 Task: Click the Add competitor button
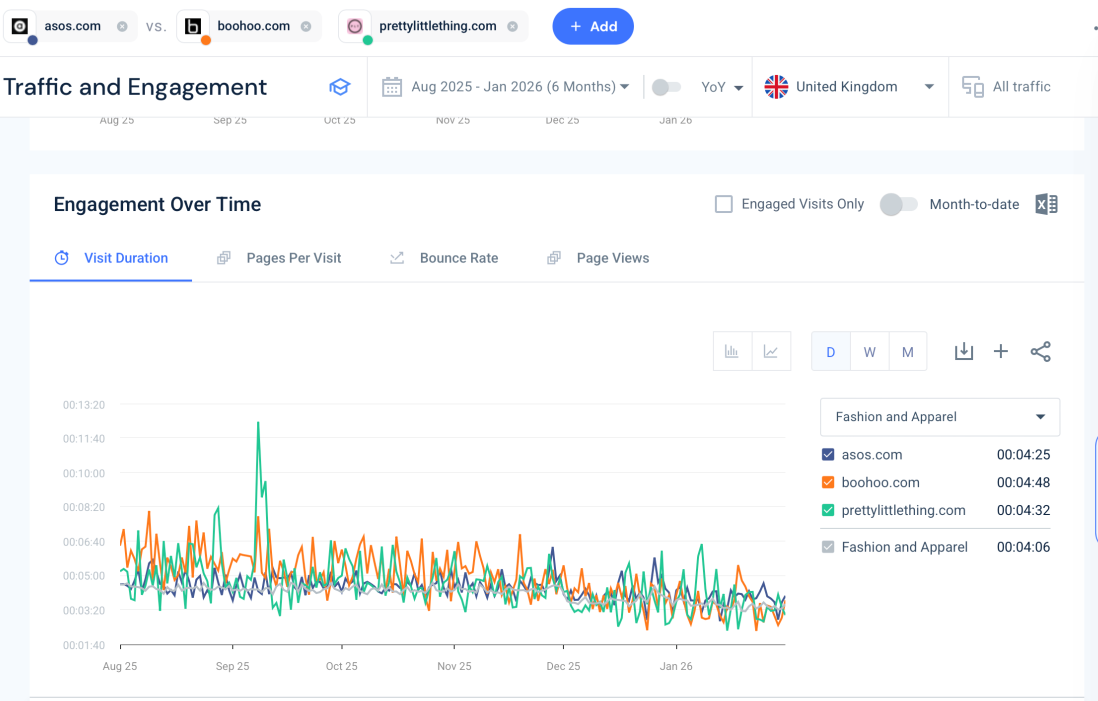click(593, 27)
